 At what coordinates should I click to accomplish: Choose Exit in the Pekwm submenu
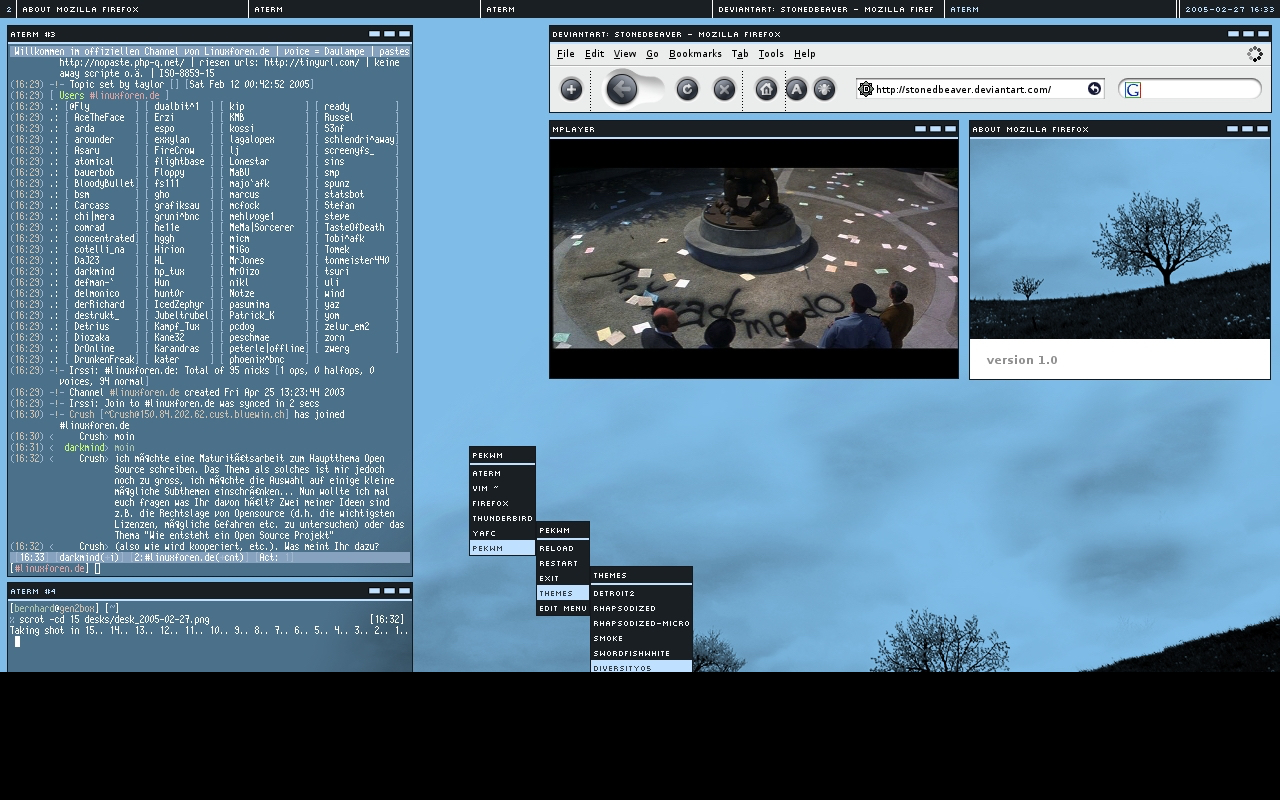coord(563,578)
